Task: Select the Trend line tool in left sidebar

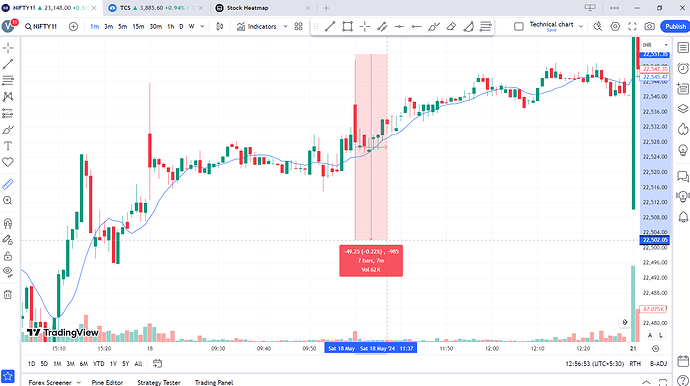Action: point(8,64)
